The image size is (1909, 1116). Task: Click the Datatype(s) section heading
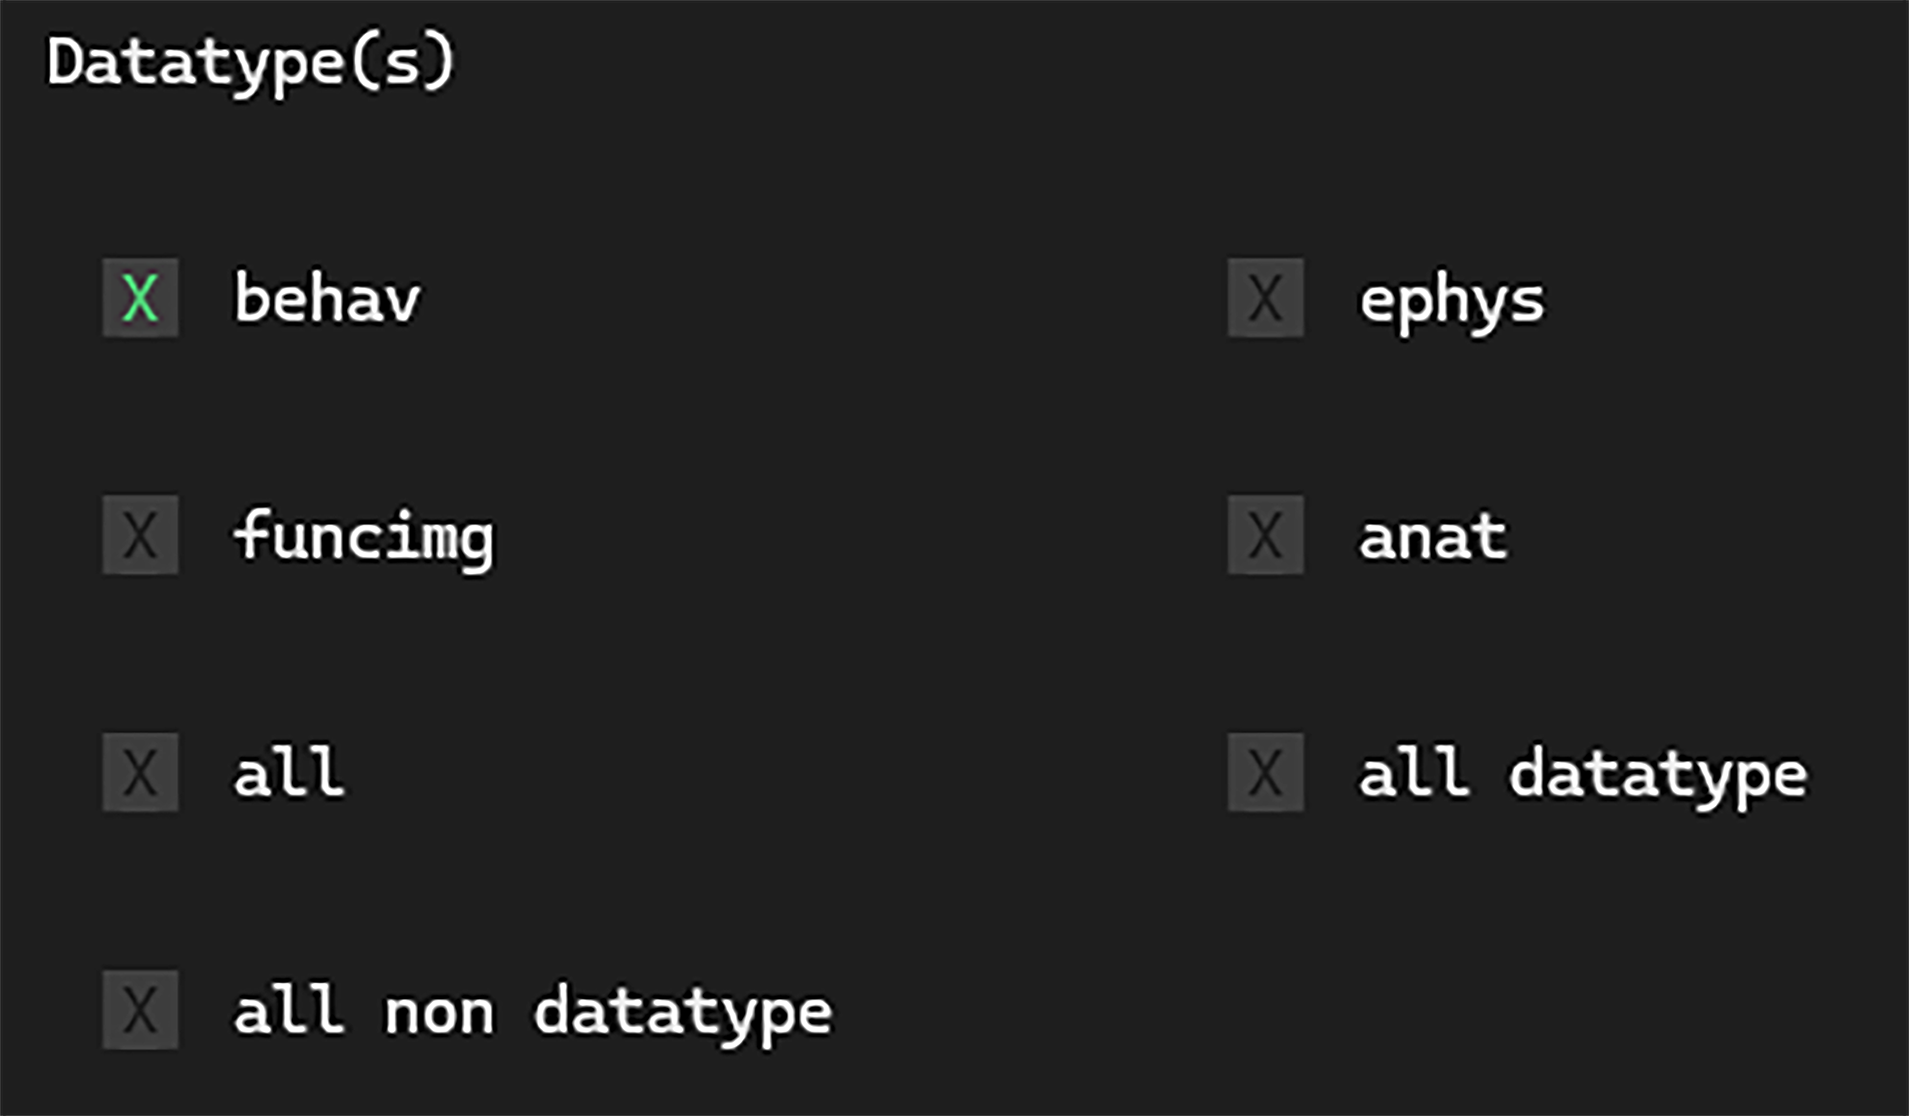tap(251, 63)
